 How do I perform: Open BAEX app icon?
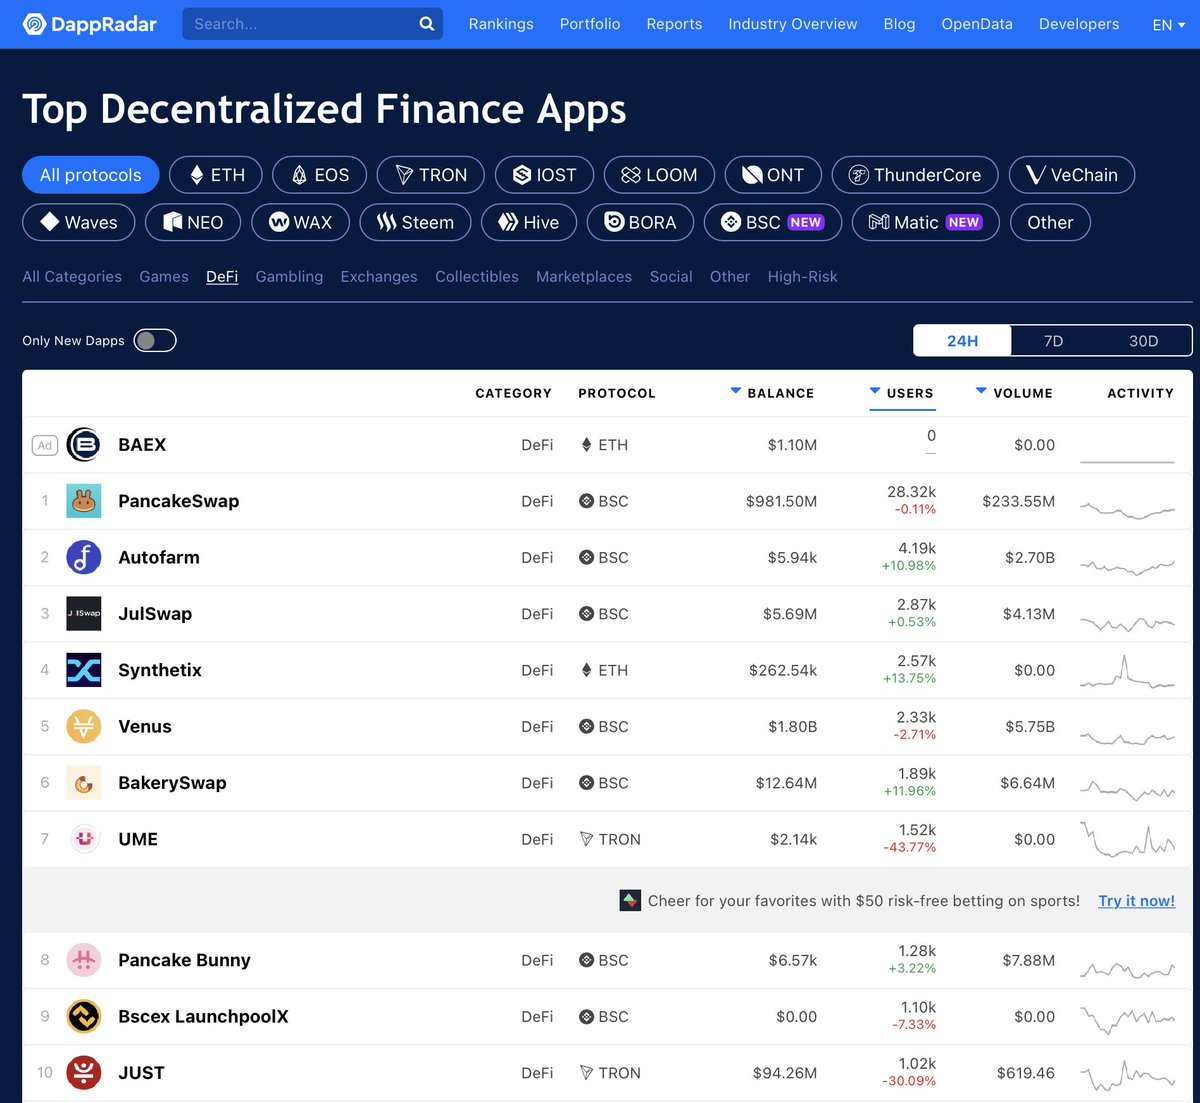point(84,445)
